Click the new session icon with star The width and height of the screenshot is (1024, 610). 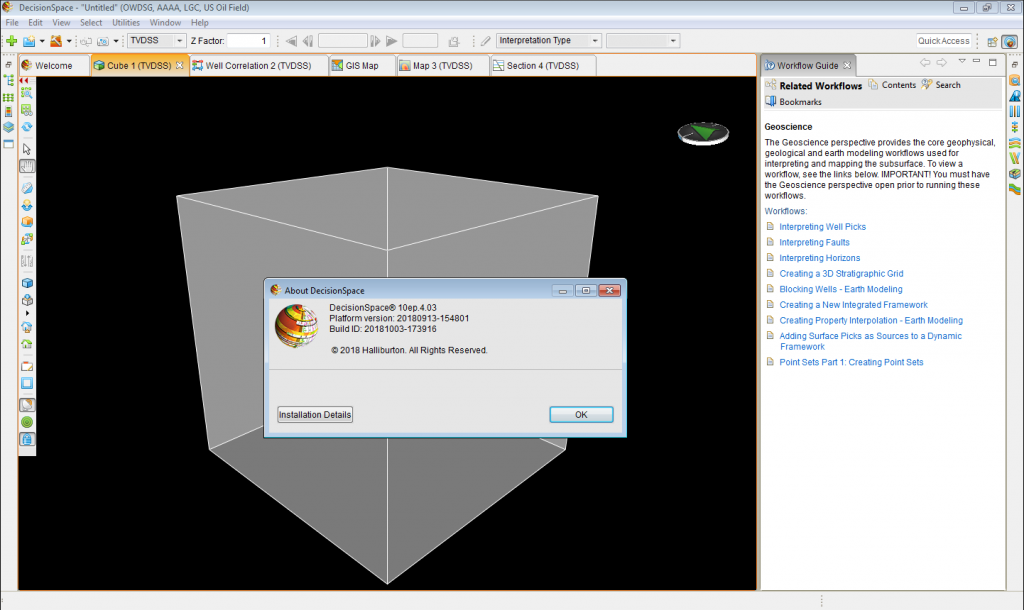[29, 40]
